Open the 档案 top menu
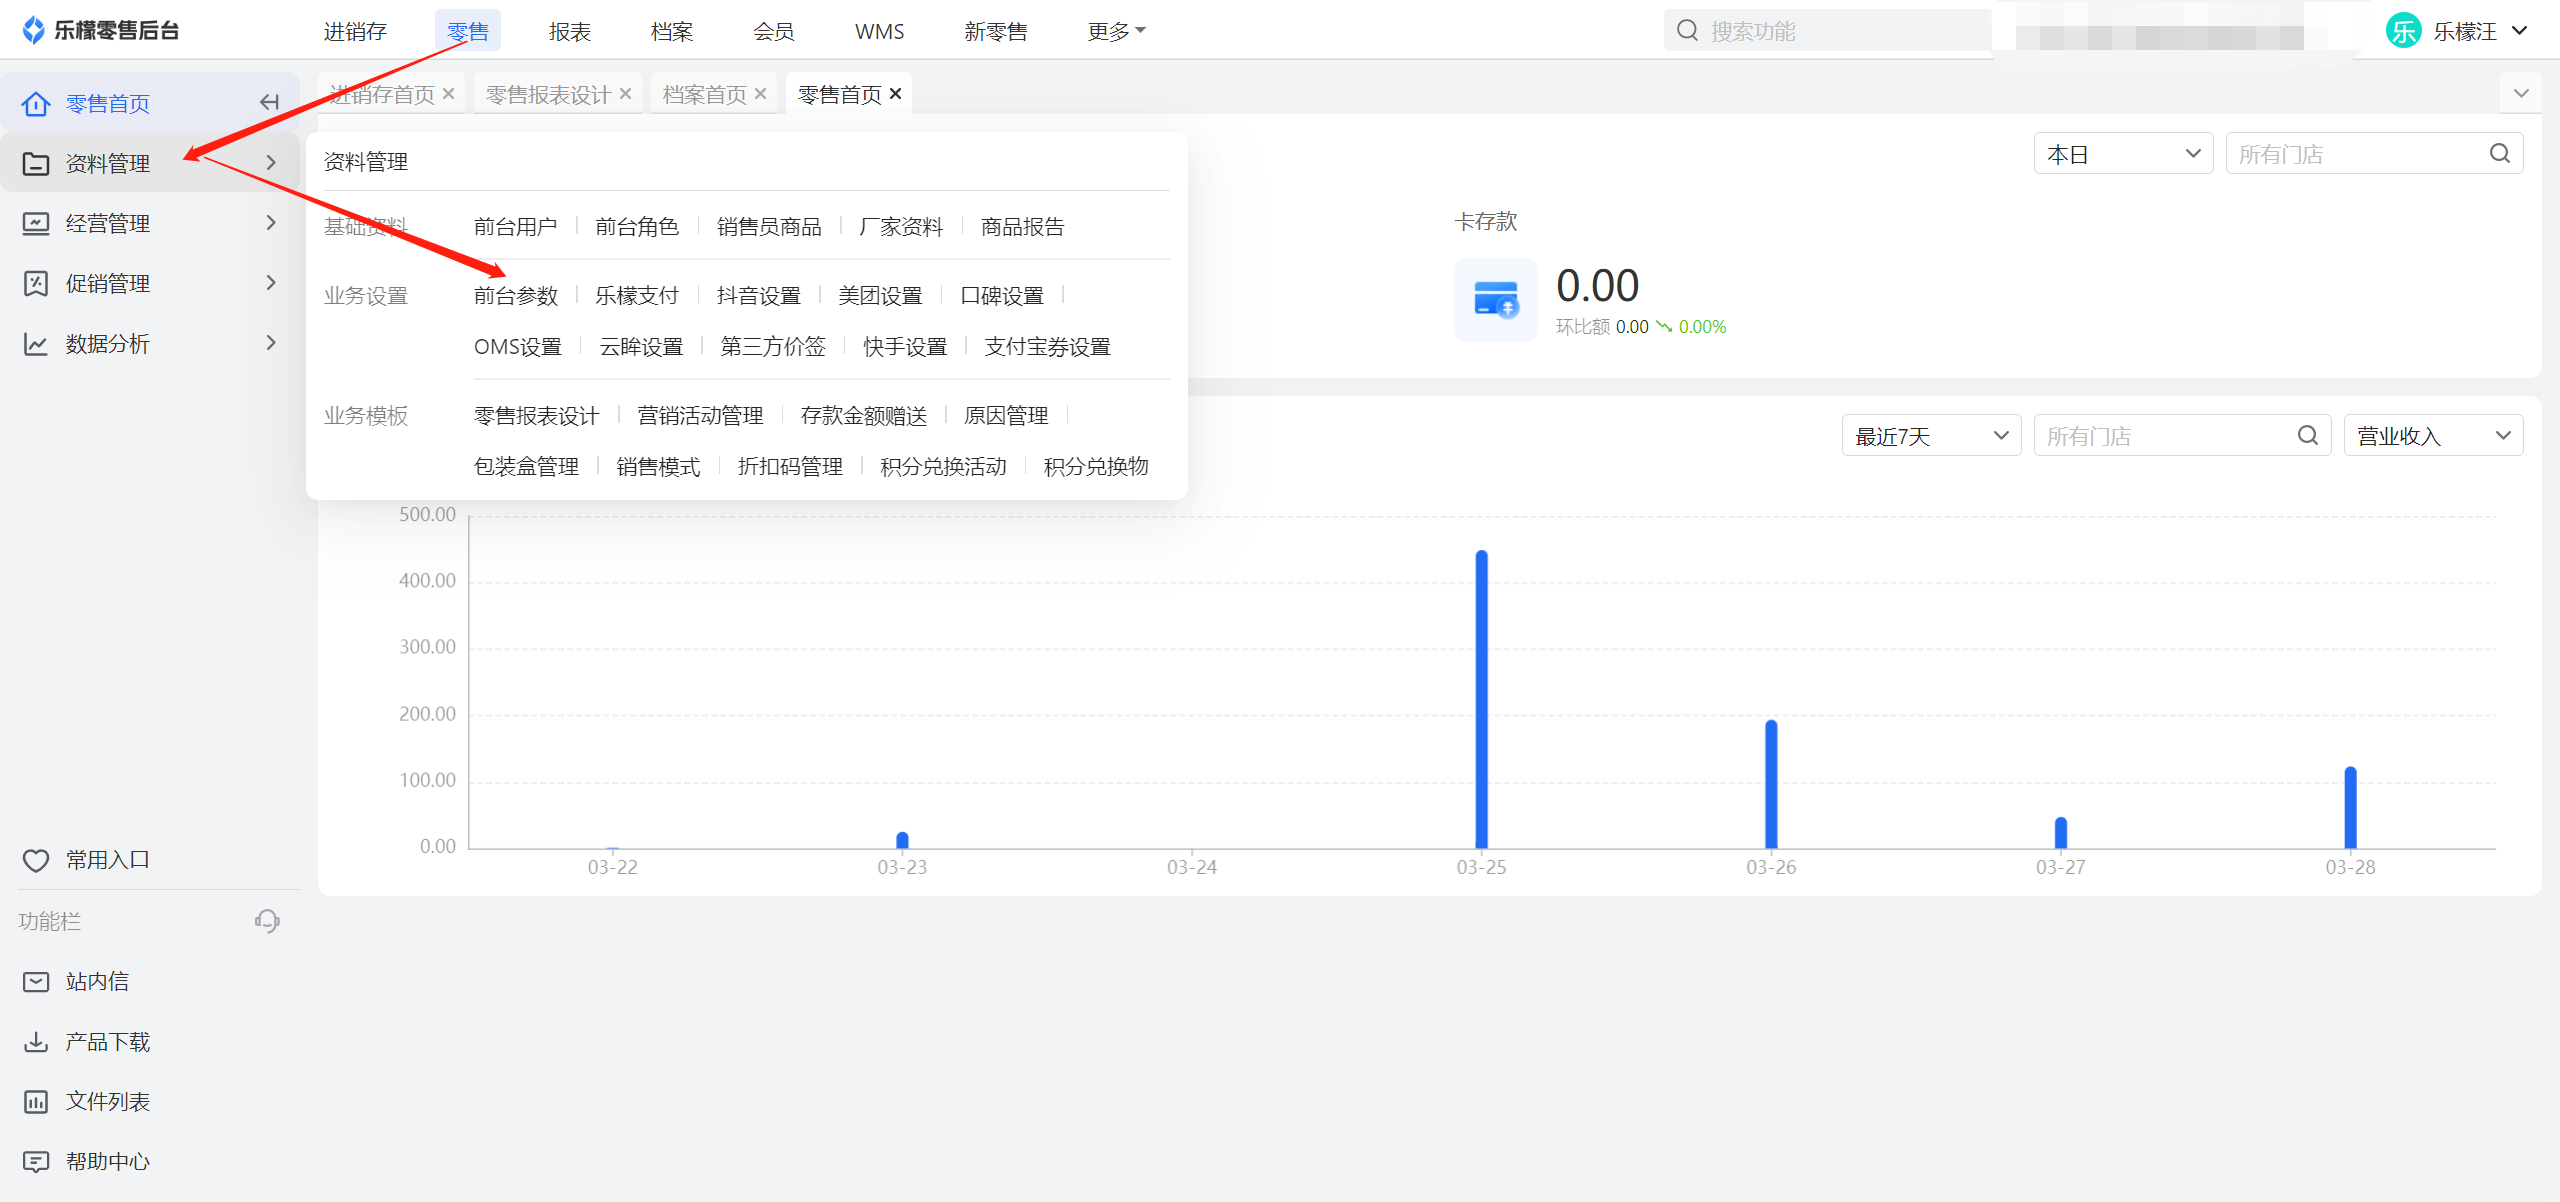The height and width of the screenshot is (1202, 2560). (x=672, y=31)
